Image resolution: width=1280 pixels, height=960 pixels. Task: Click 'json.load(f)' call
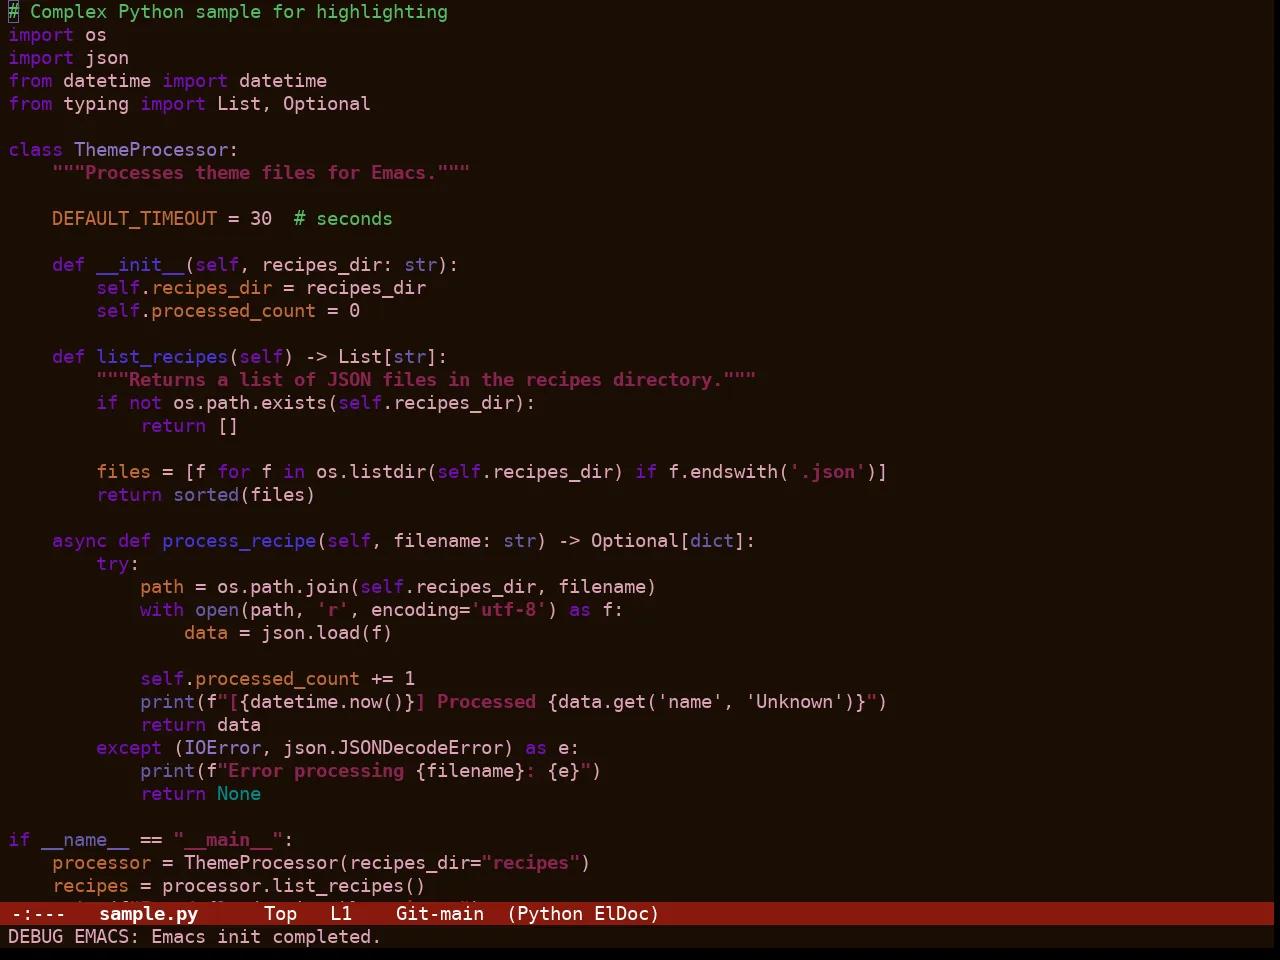[x=327, y=633]
